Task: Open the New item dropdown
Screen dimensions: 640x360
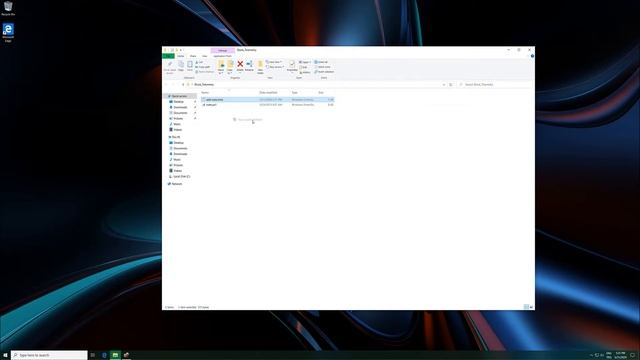Action: coord(273,62)
